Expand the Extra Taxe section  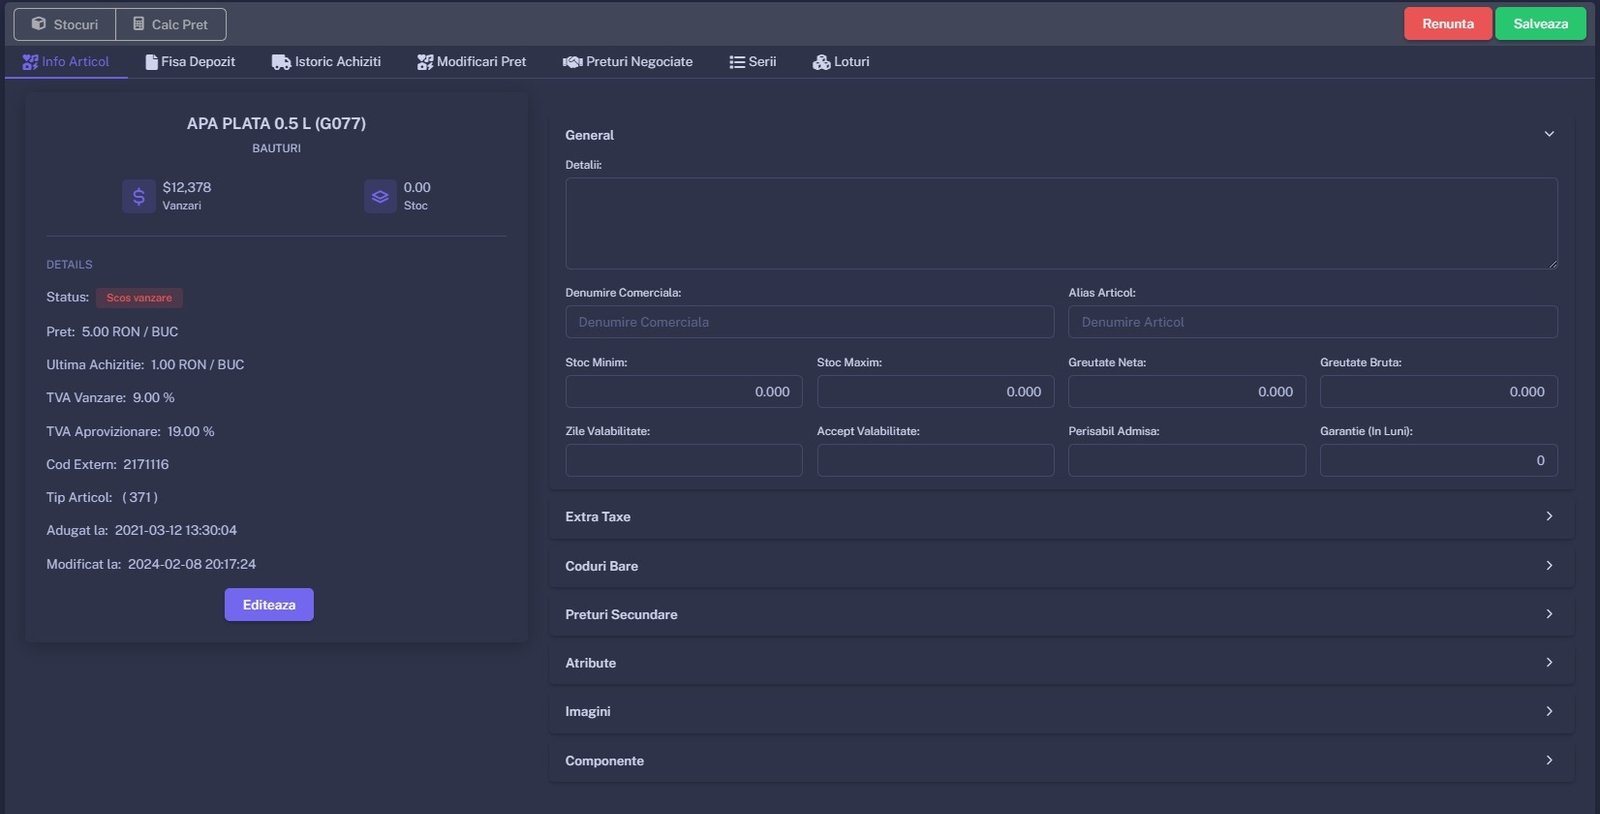click(x=1062, y=516)
